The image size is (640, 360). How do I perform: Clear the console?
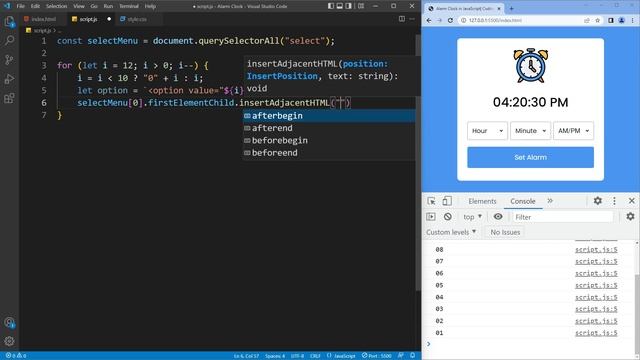pyautogui.click(x=448, y=217)
